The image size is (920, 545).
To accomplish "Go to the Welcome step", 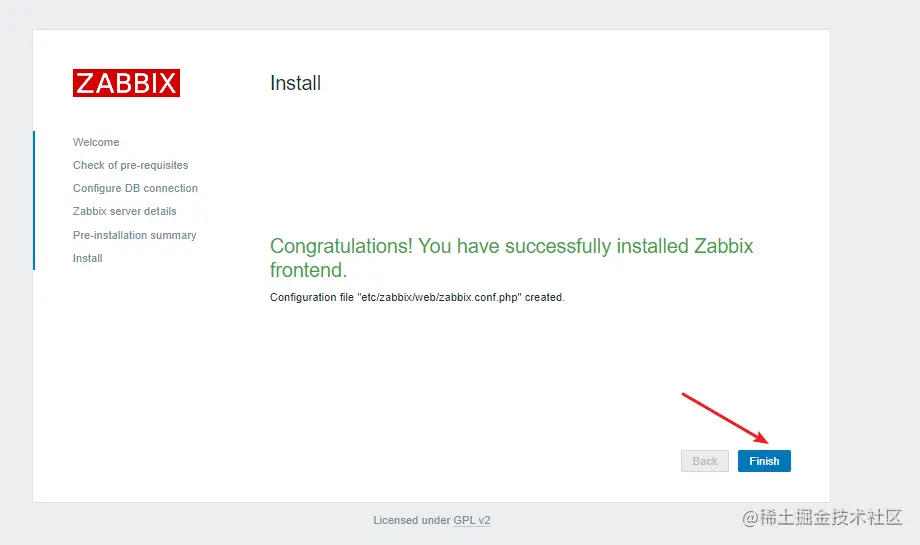I will (96, 142).
